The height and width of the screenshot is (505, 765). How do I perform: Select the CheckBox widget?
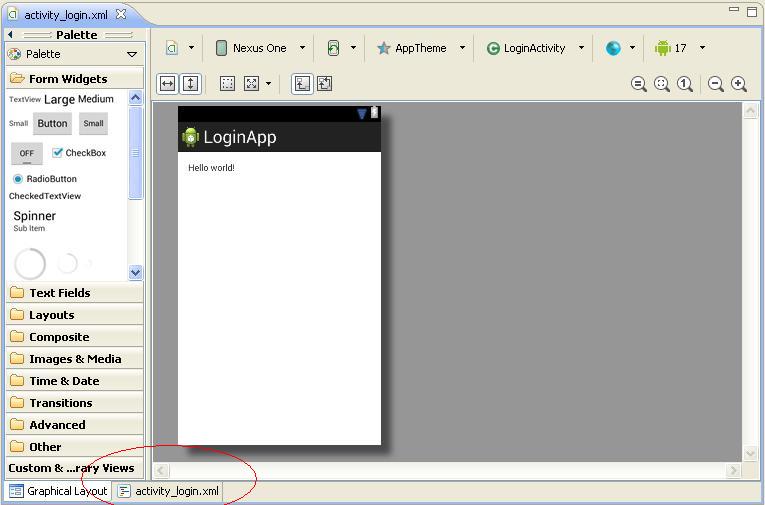coord(80,153)
